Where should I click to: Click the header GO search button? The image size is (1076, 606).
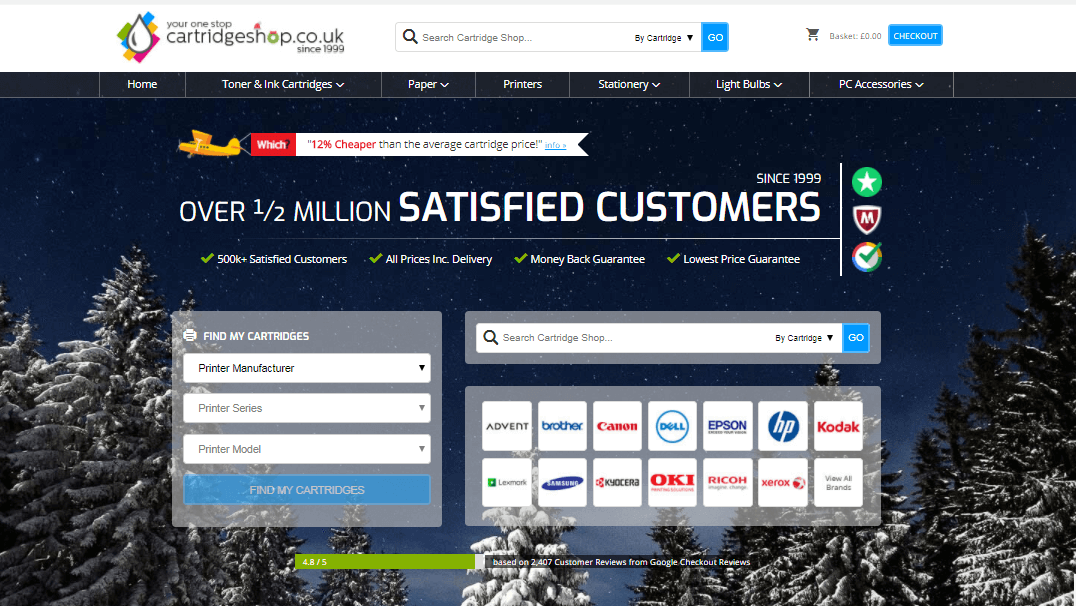[x=715, y=37]
